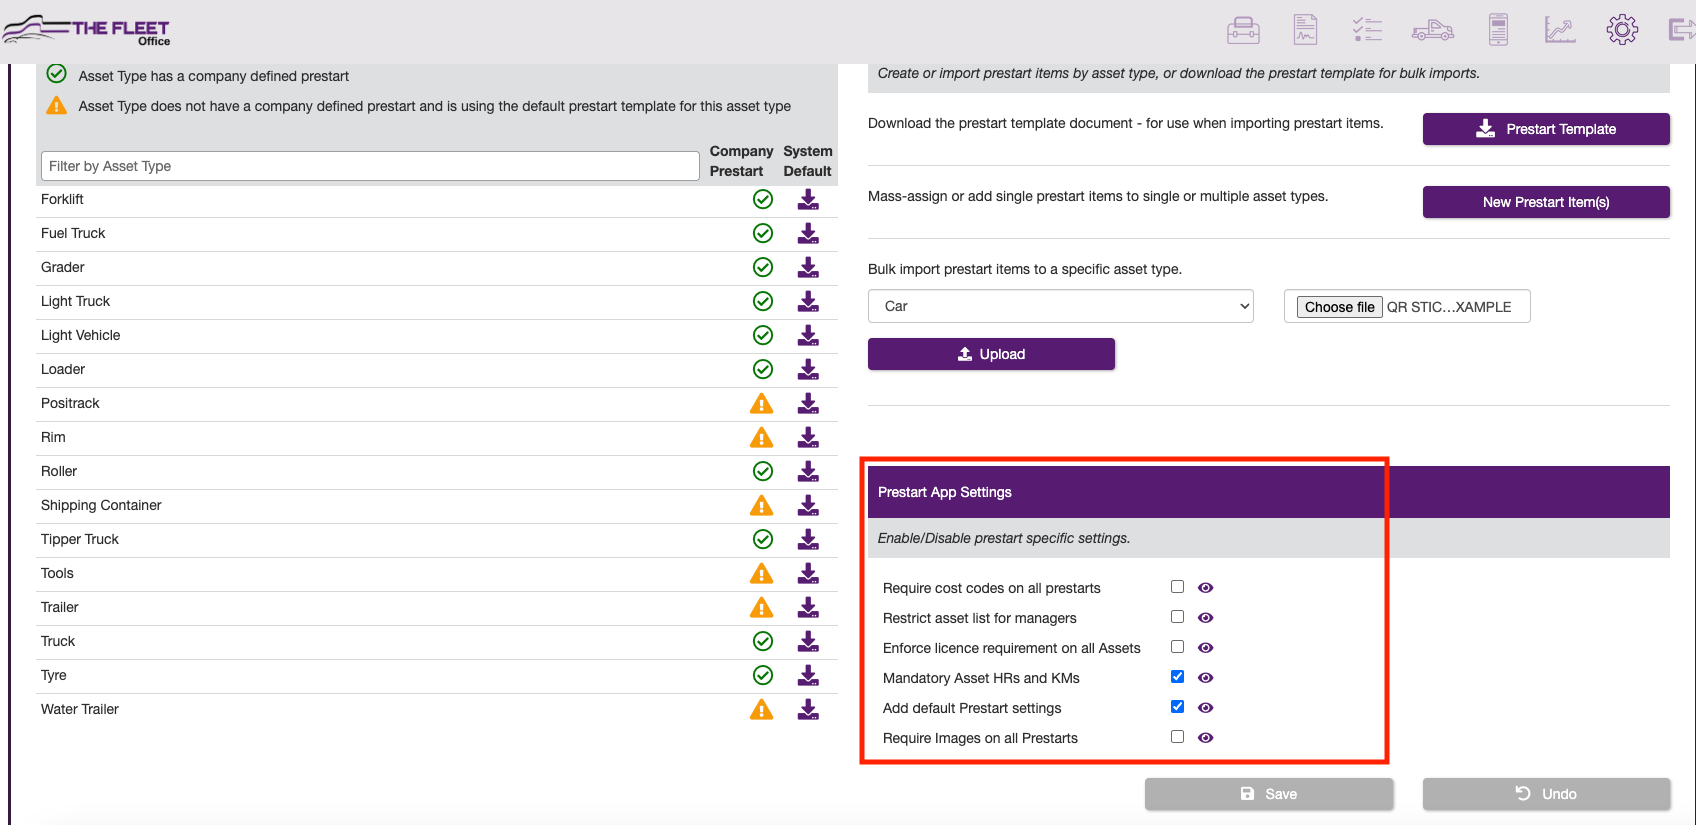Open the vehicle fleet icon in header

click(x=1433, y=30)
